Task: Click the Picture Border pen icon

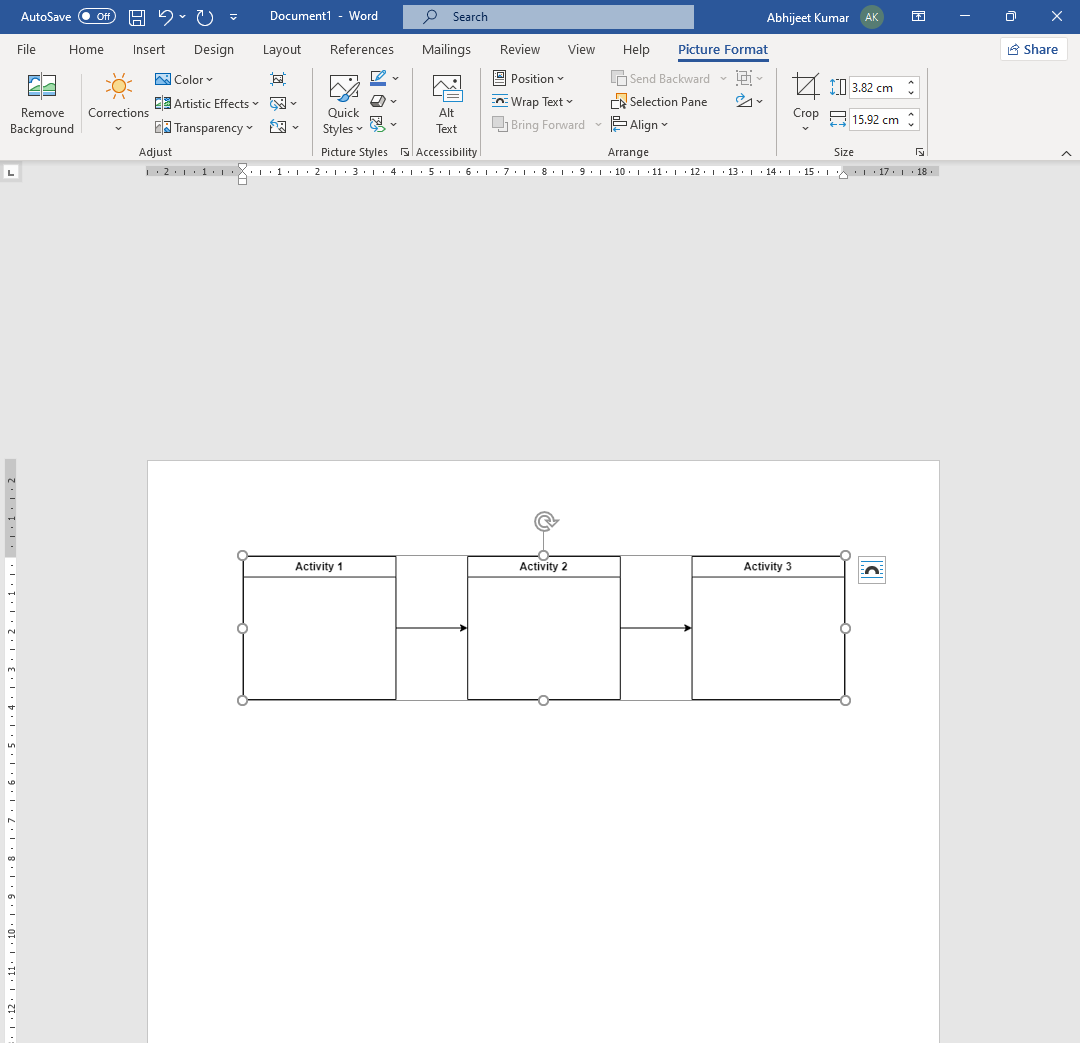Action: tap(377, 78)
